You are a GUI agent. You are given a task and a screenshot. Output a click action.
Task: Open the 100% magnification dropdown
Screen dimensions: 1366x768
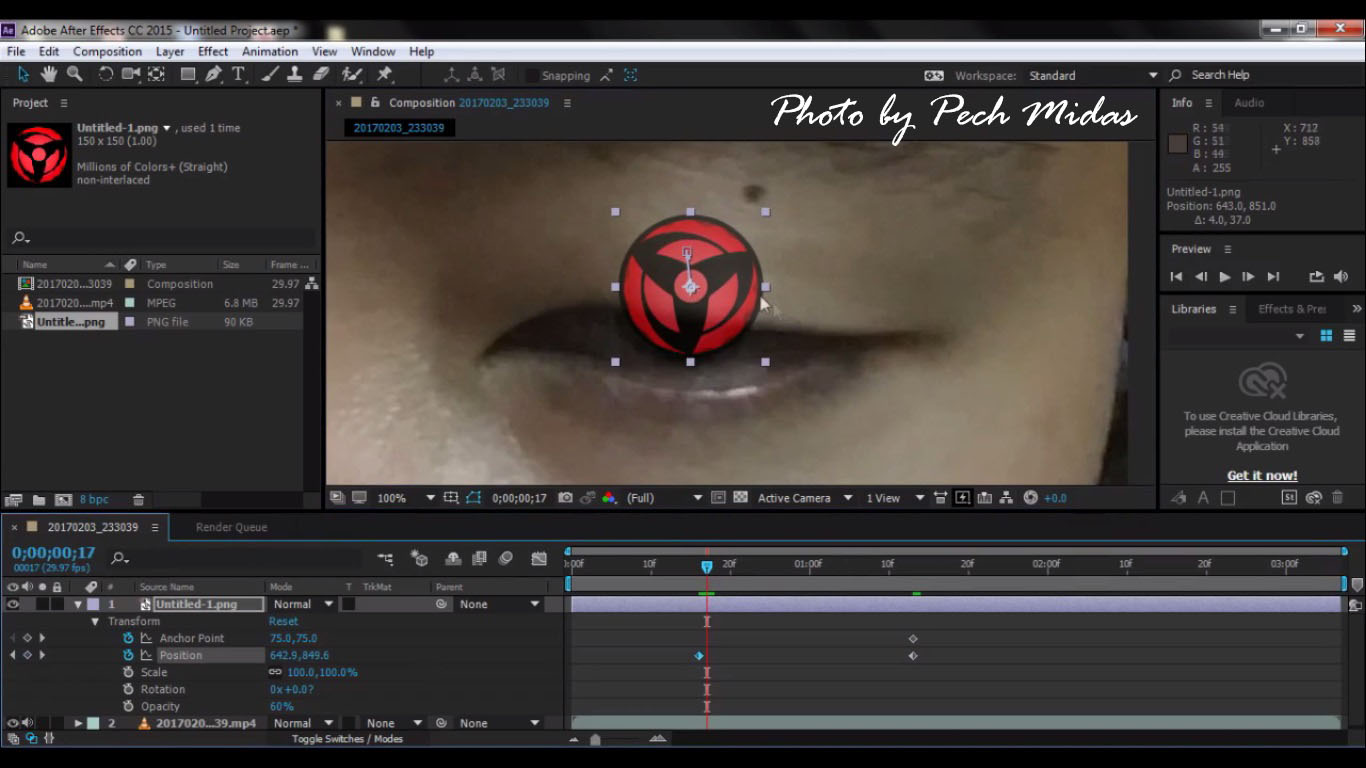coord(405,498)
